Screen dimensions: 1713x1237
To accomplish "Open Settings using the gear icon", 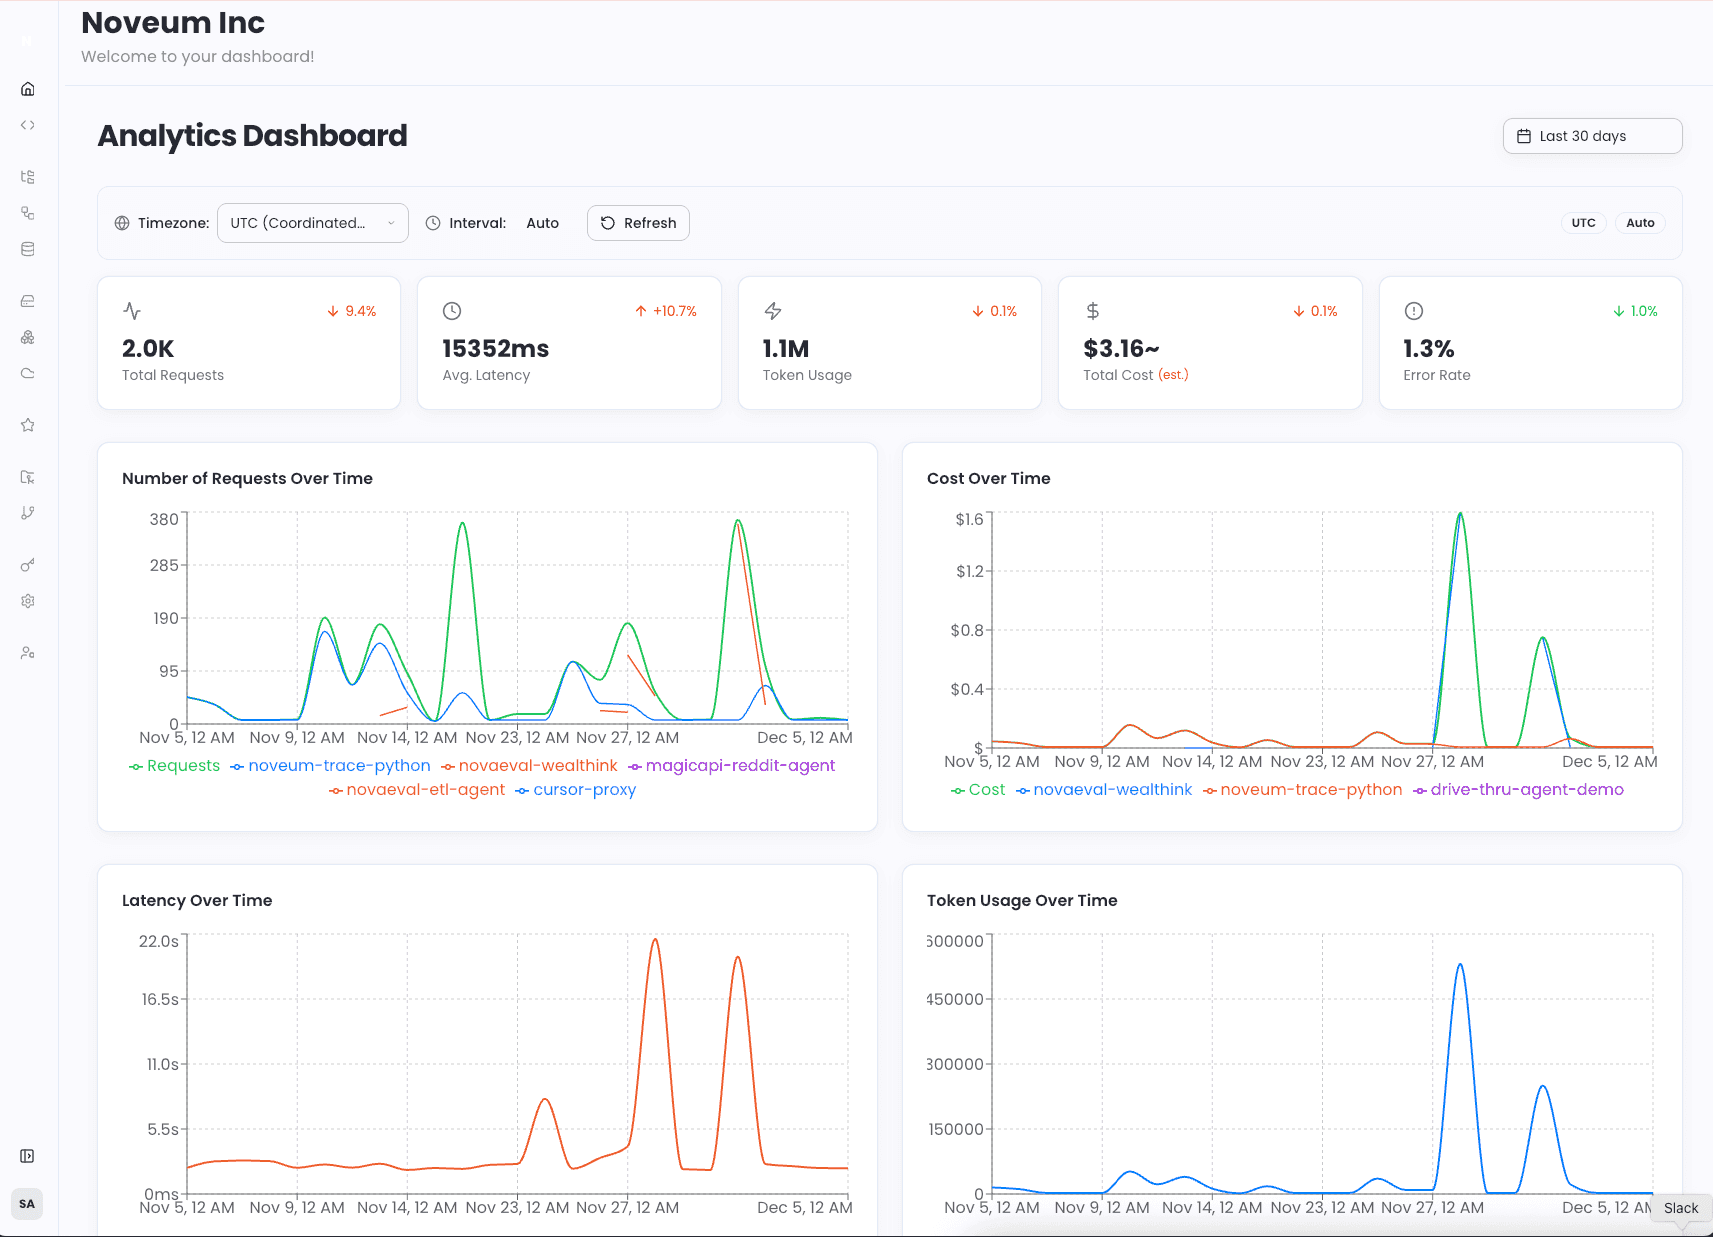I will coord(27,600).
